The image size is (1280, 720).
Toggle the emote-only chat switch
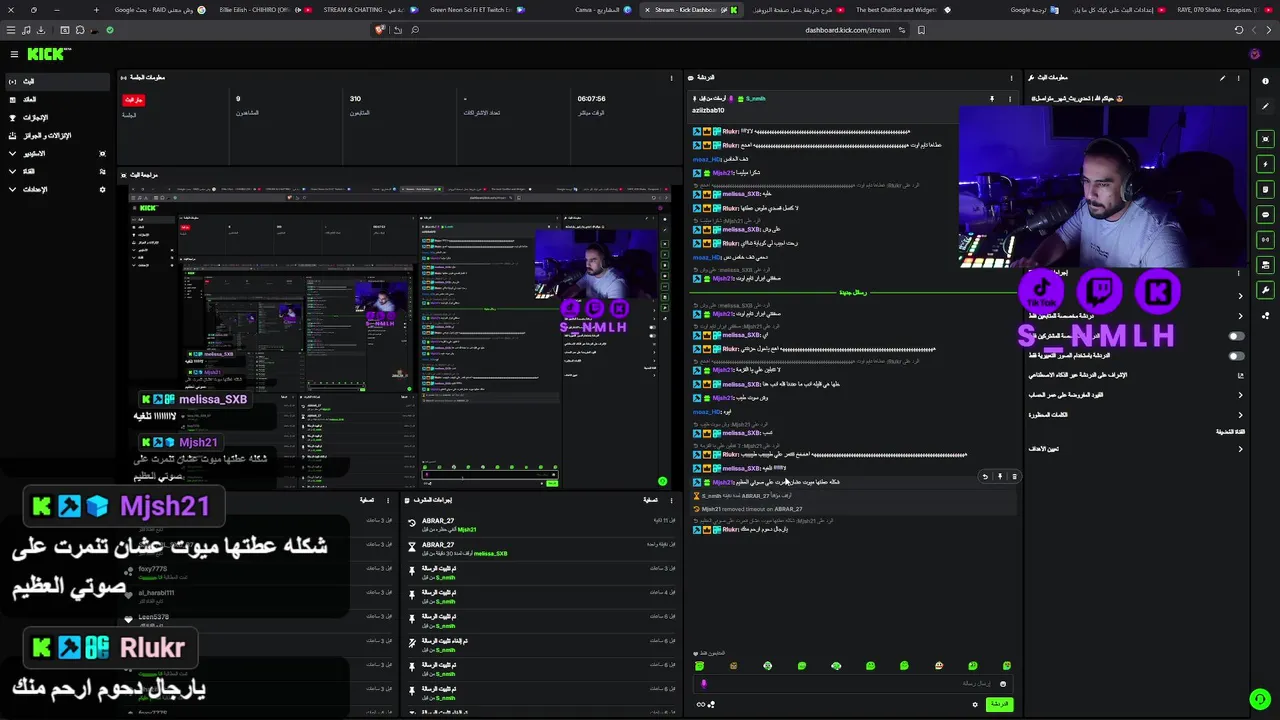pyautogui.click(x=1237, y=356)
